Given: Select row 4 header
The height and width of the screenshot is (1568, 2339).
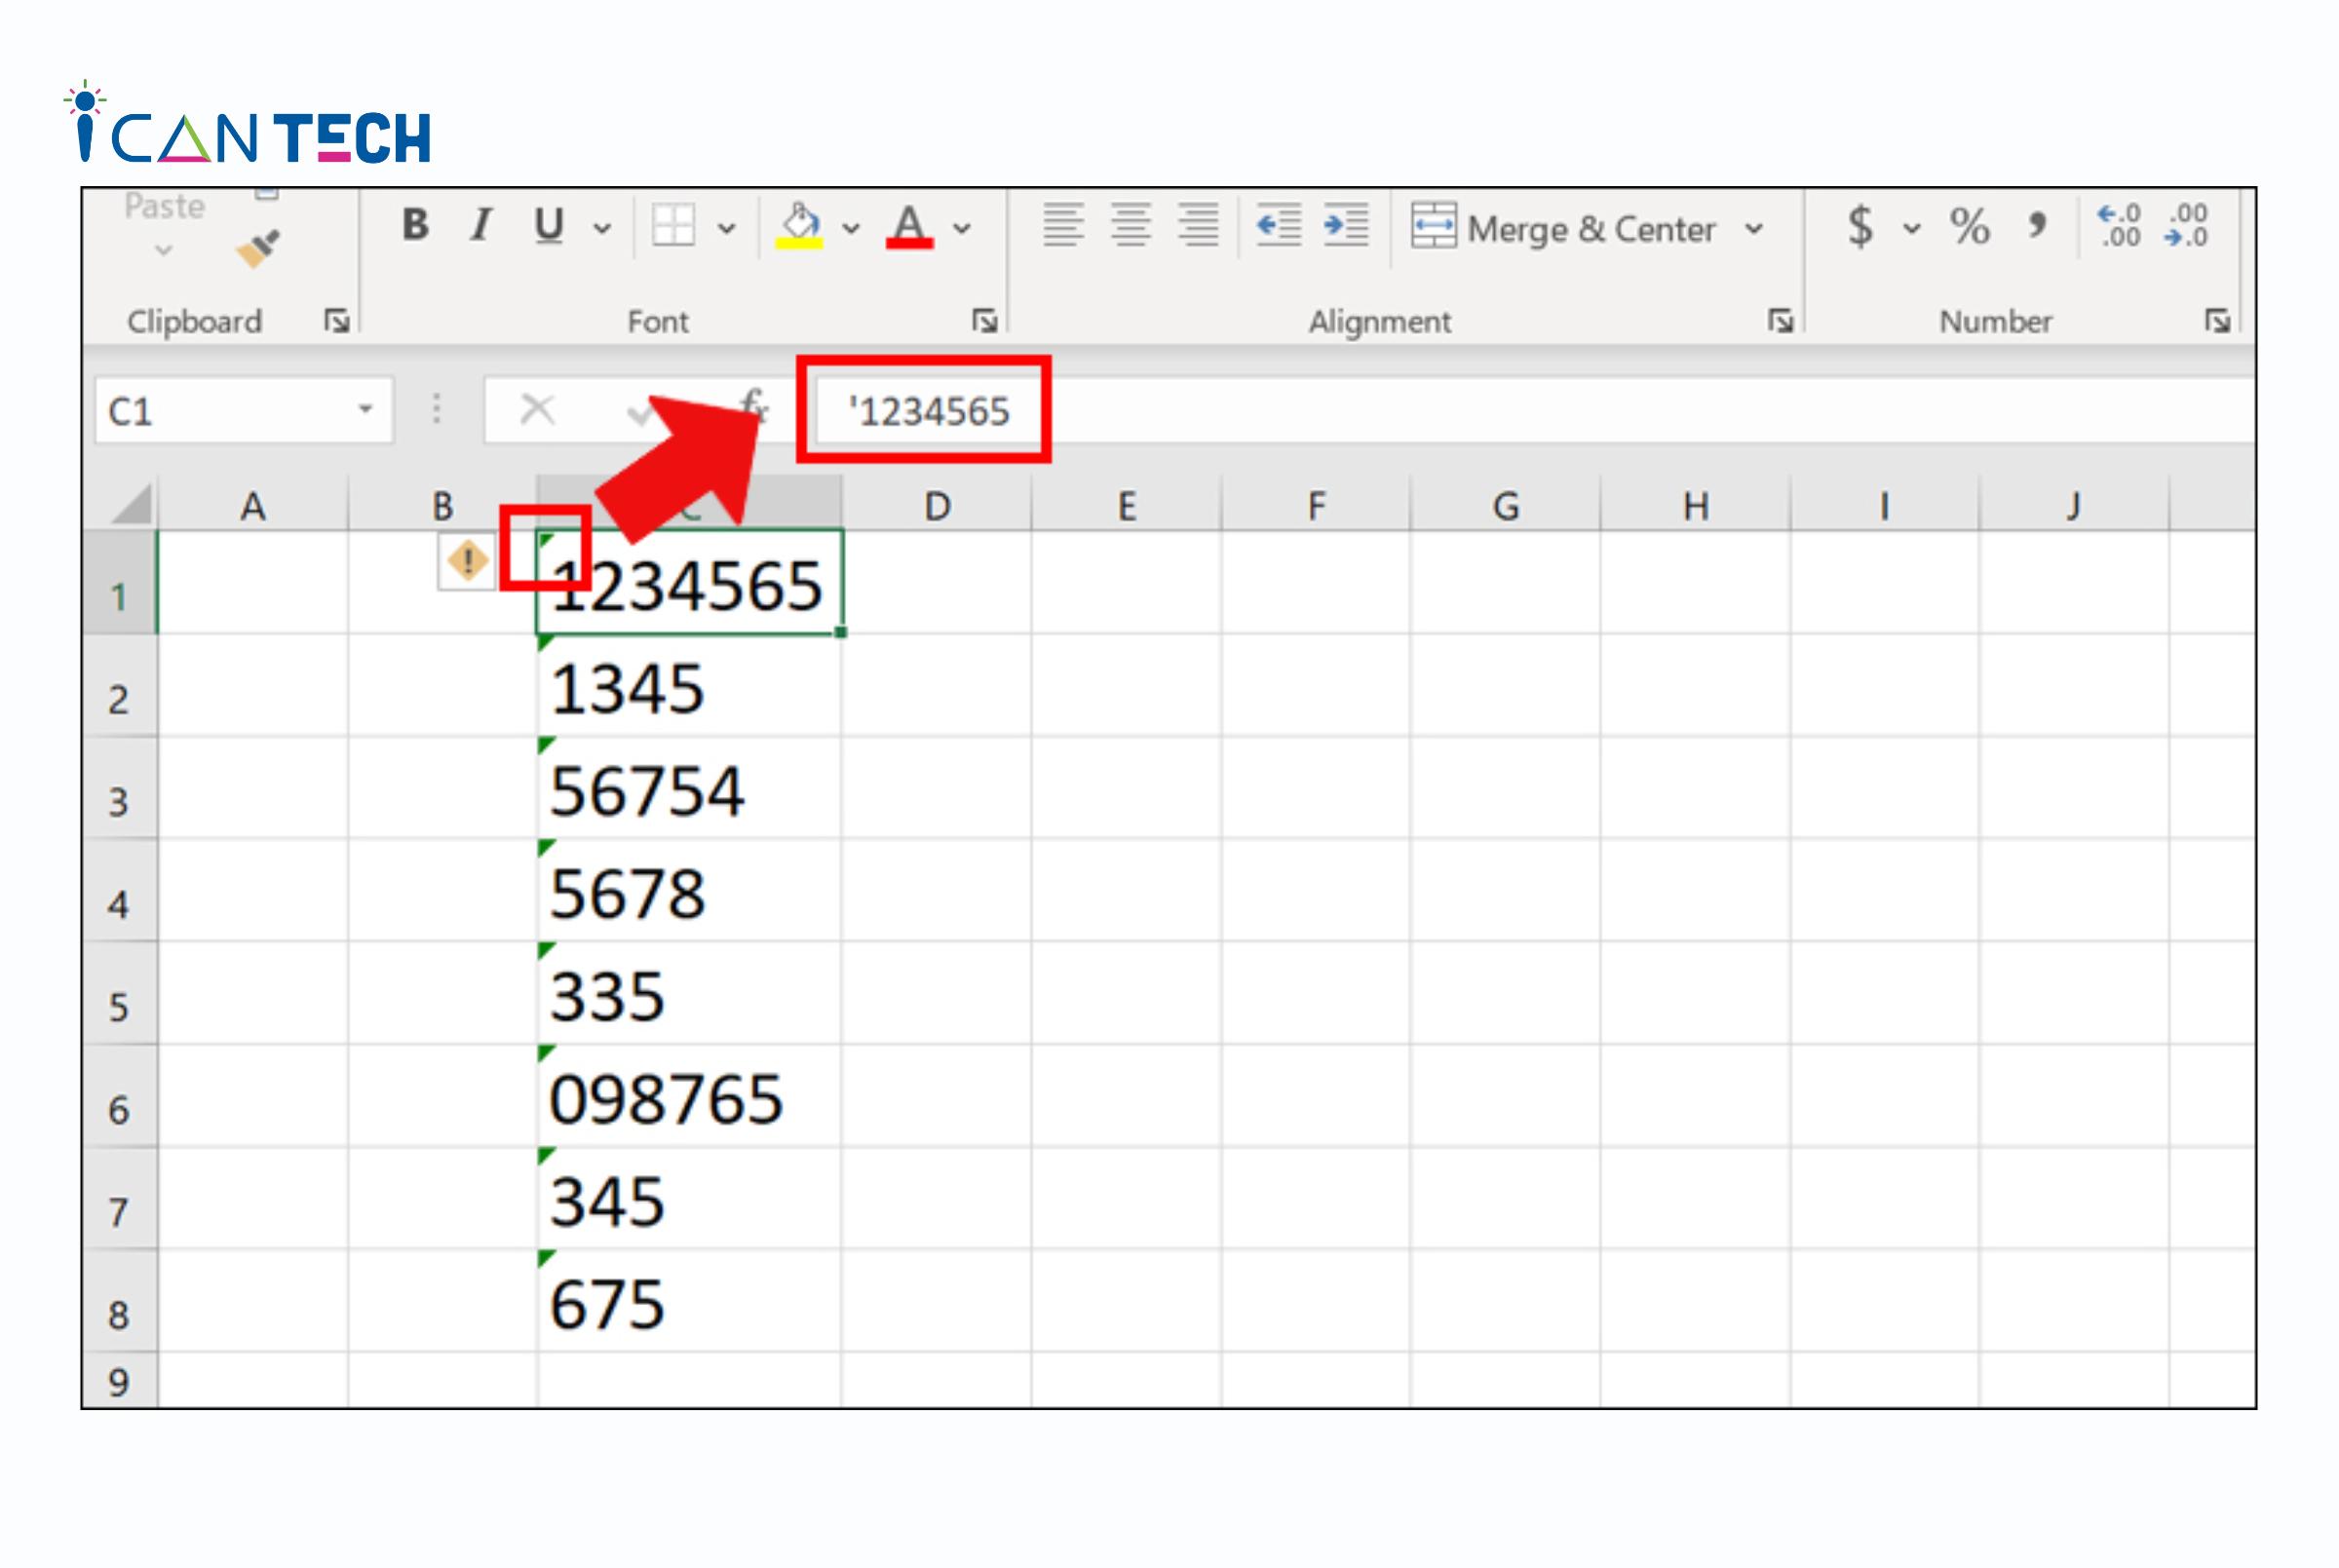Looking at the screenshot, I should coord(119,891).
